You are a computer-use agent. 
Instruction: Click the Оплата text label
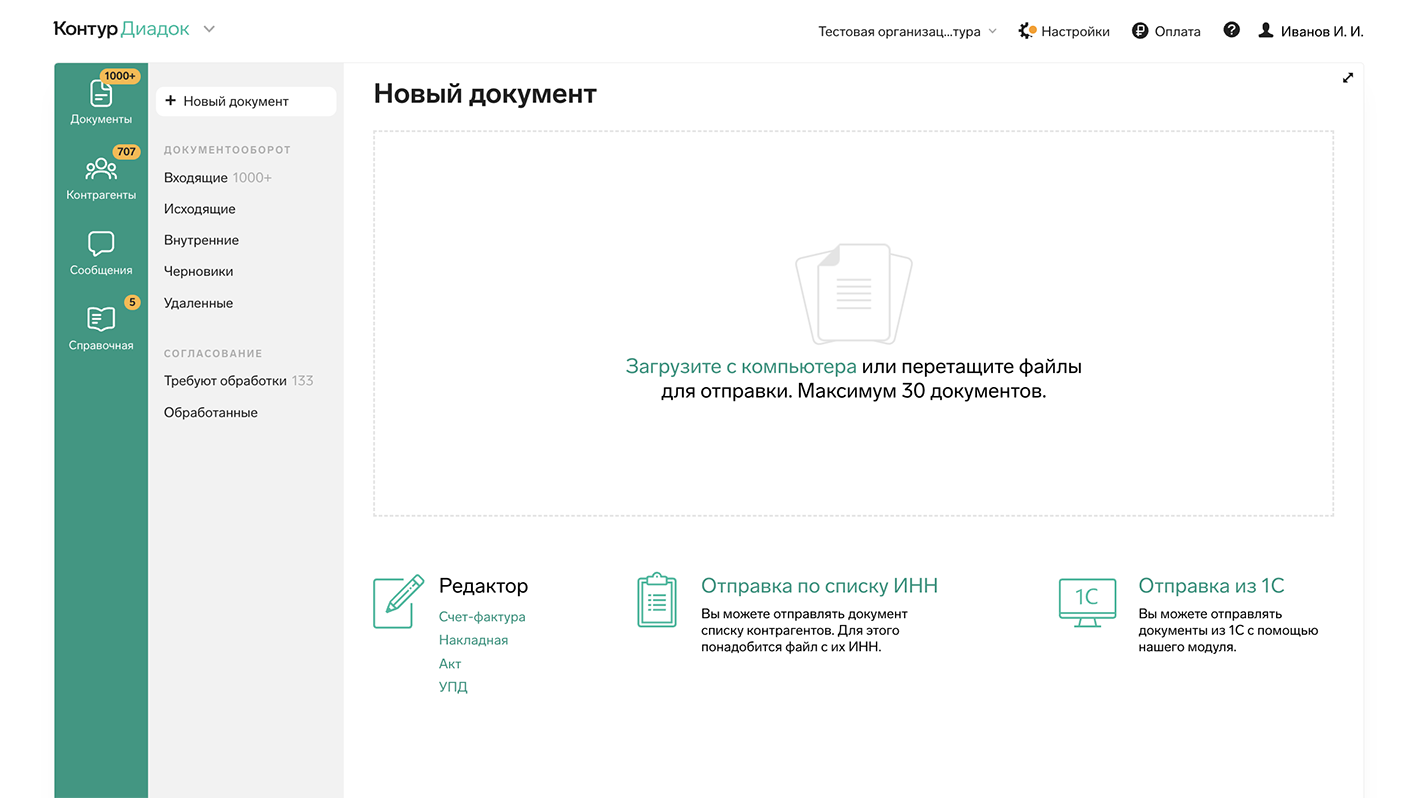[x=1177, y=31]
